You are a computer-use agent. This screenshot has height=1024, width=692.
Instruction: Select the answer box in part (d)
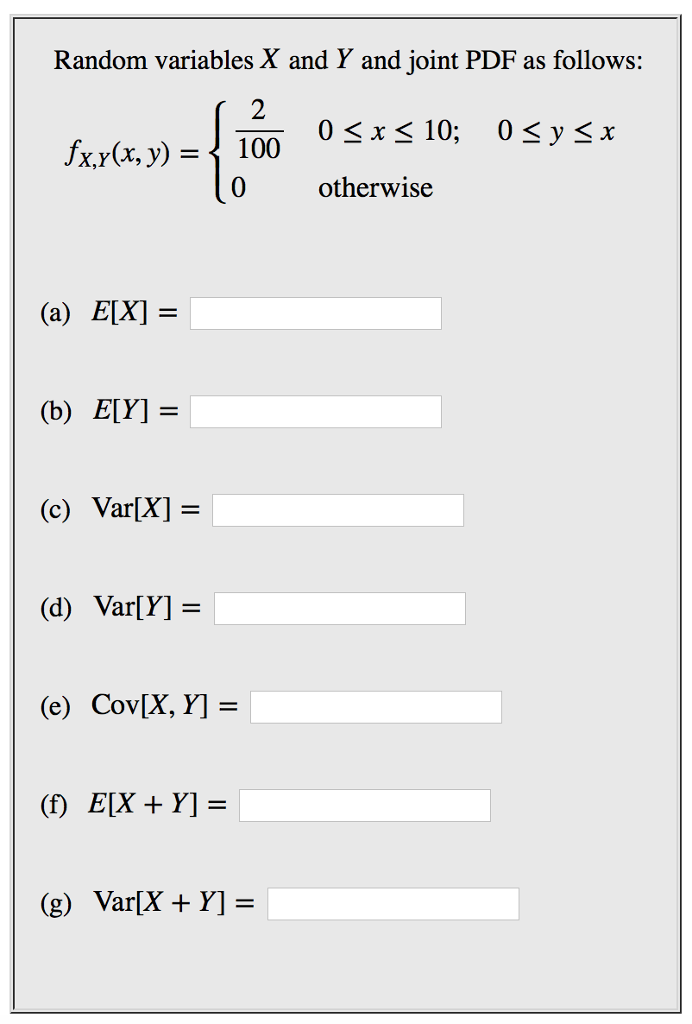340,608
